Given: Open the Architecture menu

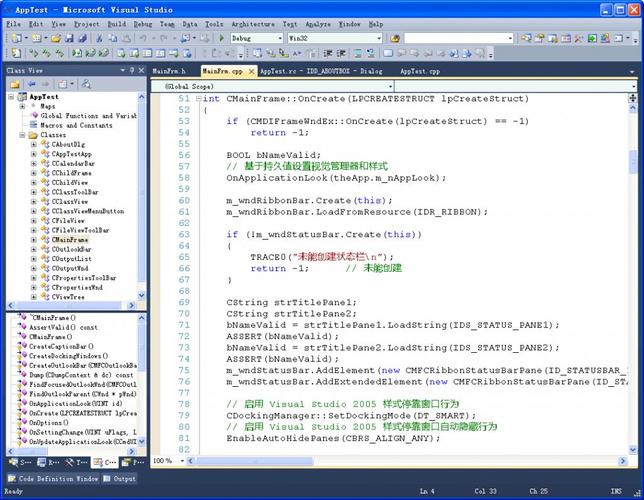Looking at the screenshot, I should pos(253,23).
